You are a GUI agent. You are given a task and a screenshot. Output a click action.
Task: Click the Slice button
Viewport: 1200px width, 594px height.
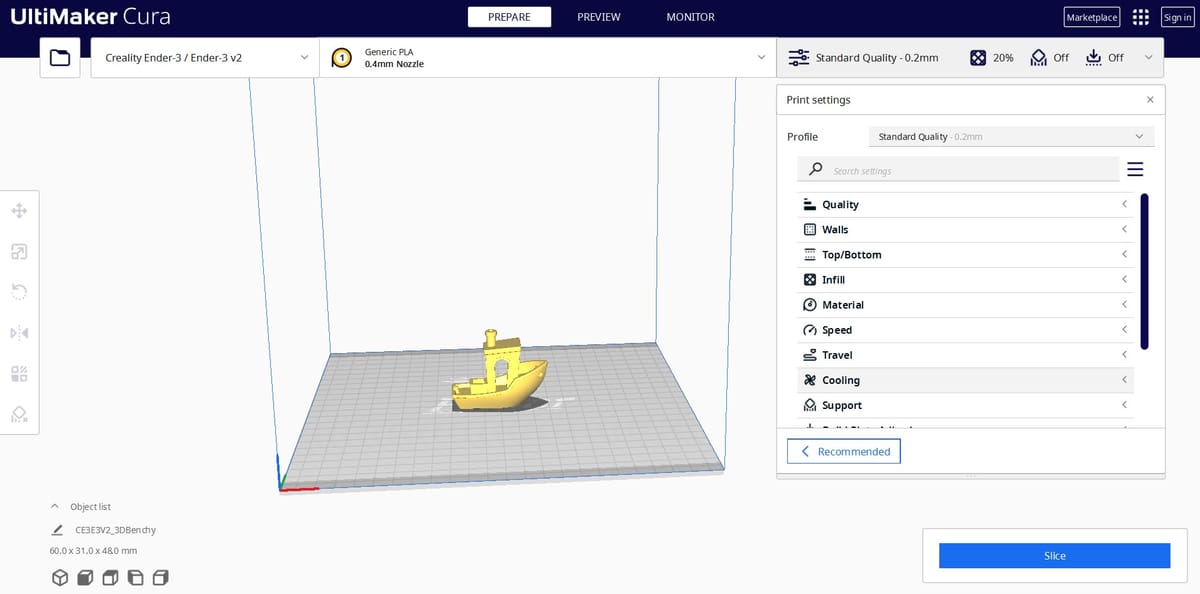tap(1054, 556)
